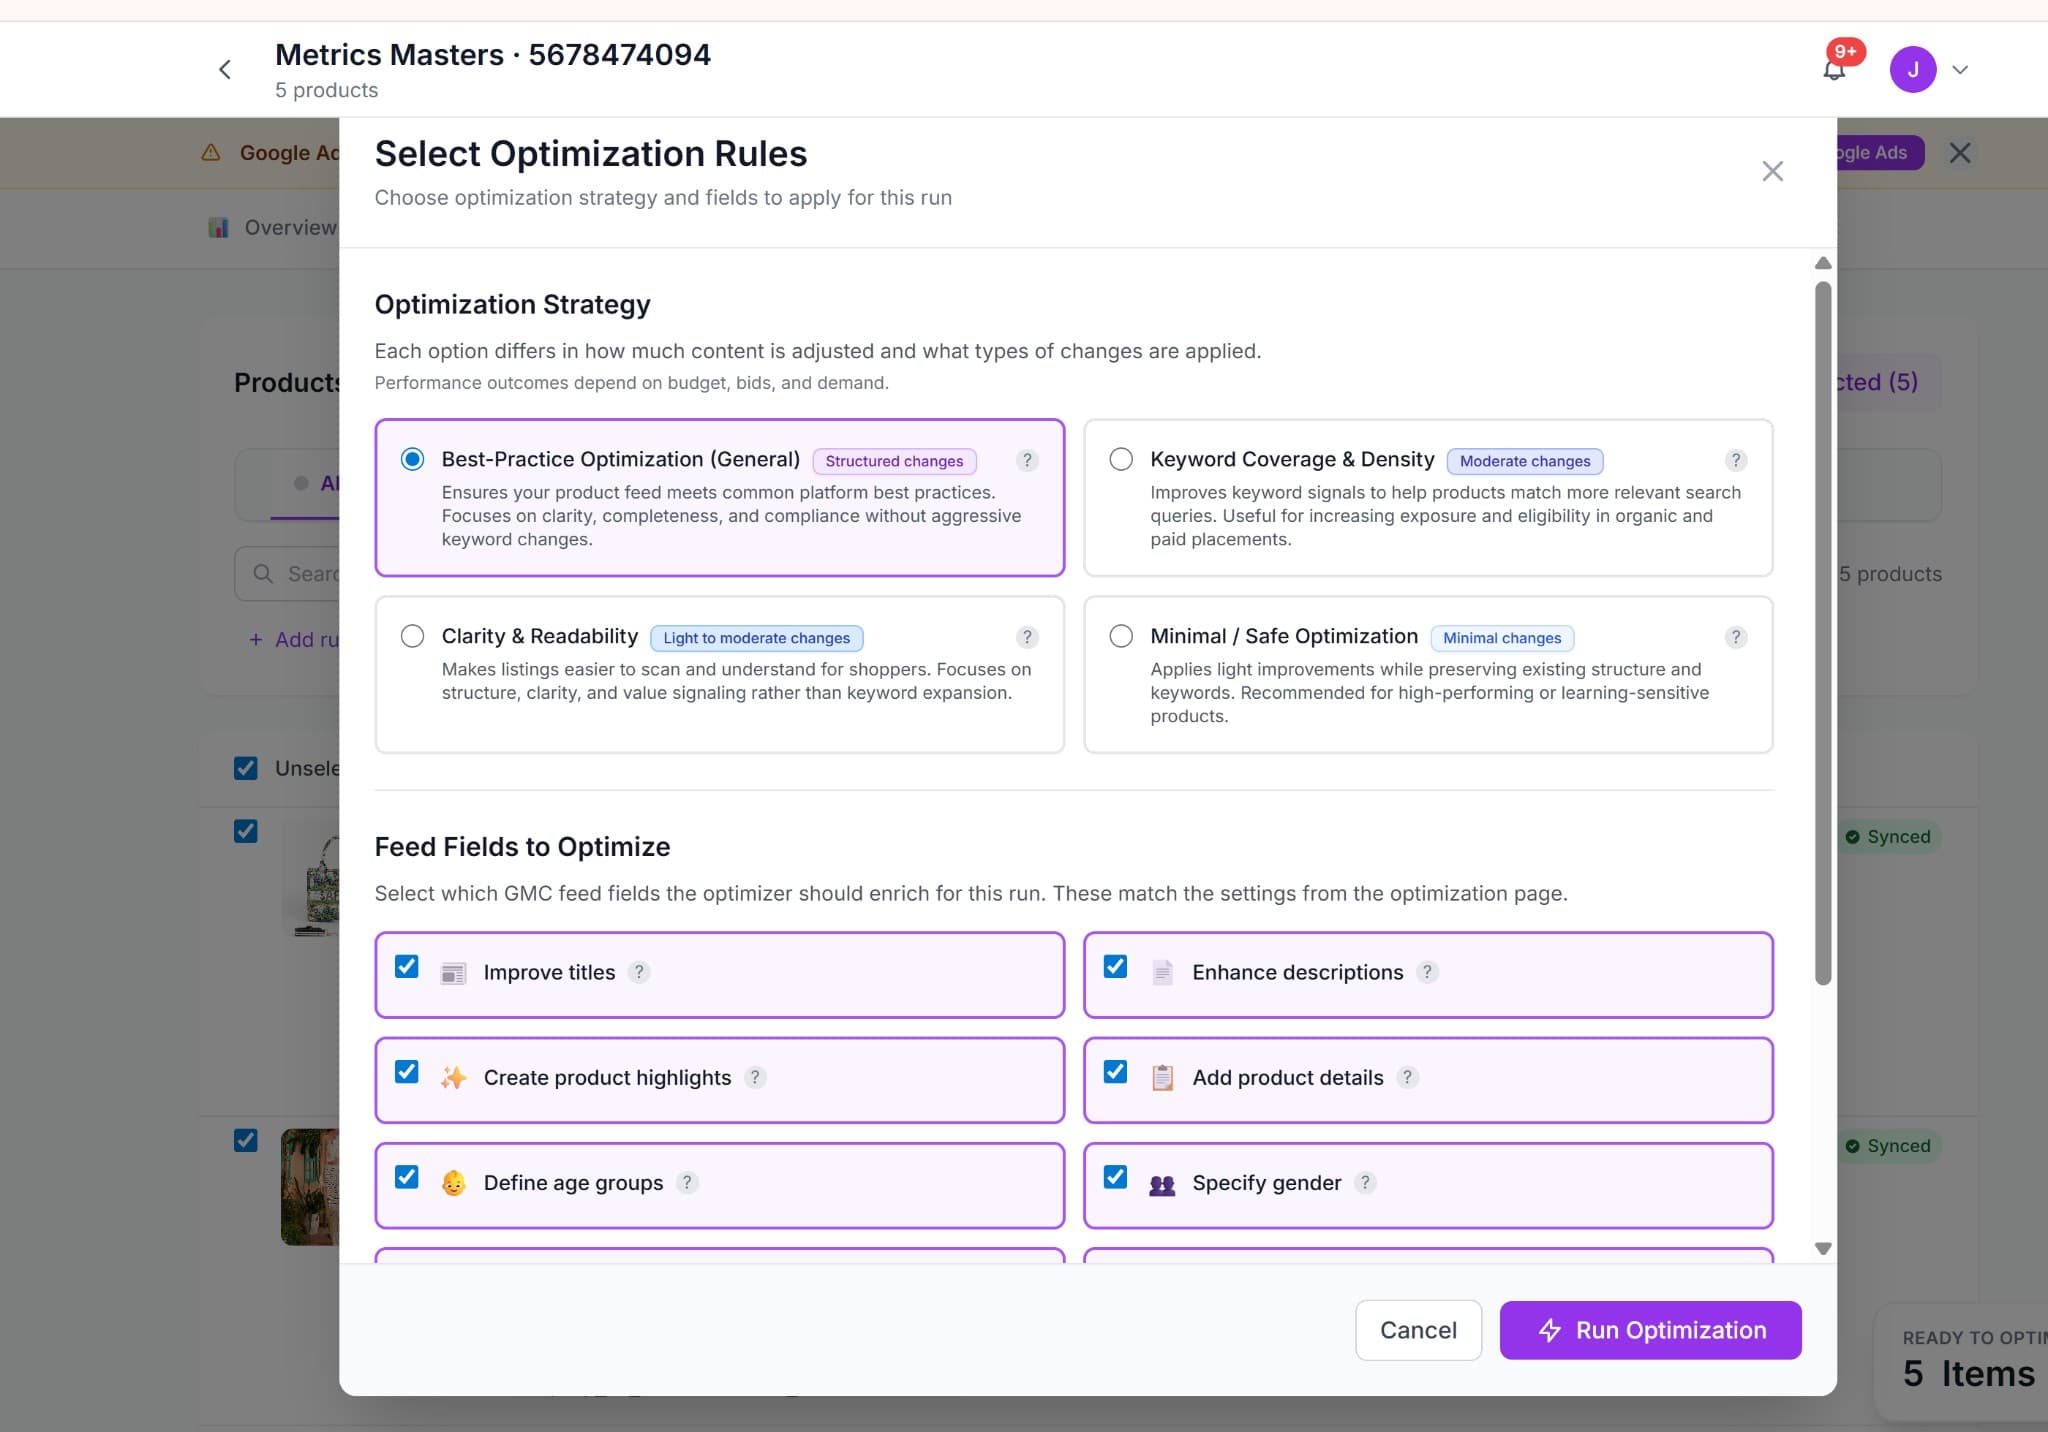Screen dimensions: 2048x1432
Task: Click the help icon beside Improve titles
Action: (639, 972)
